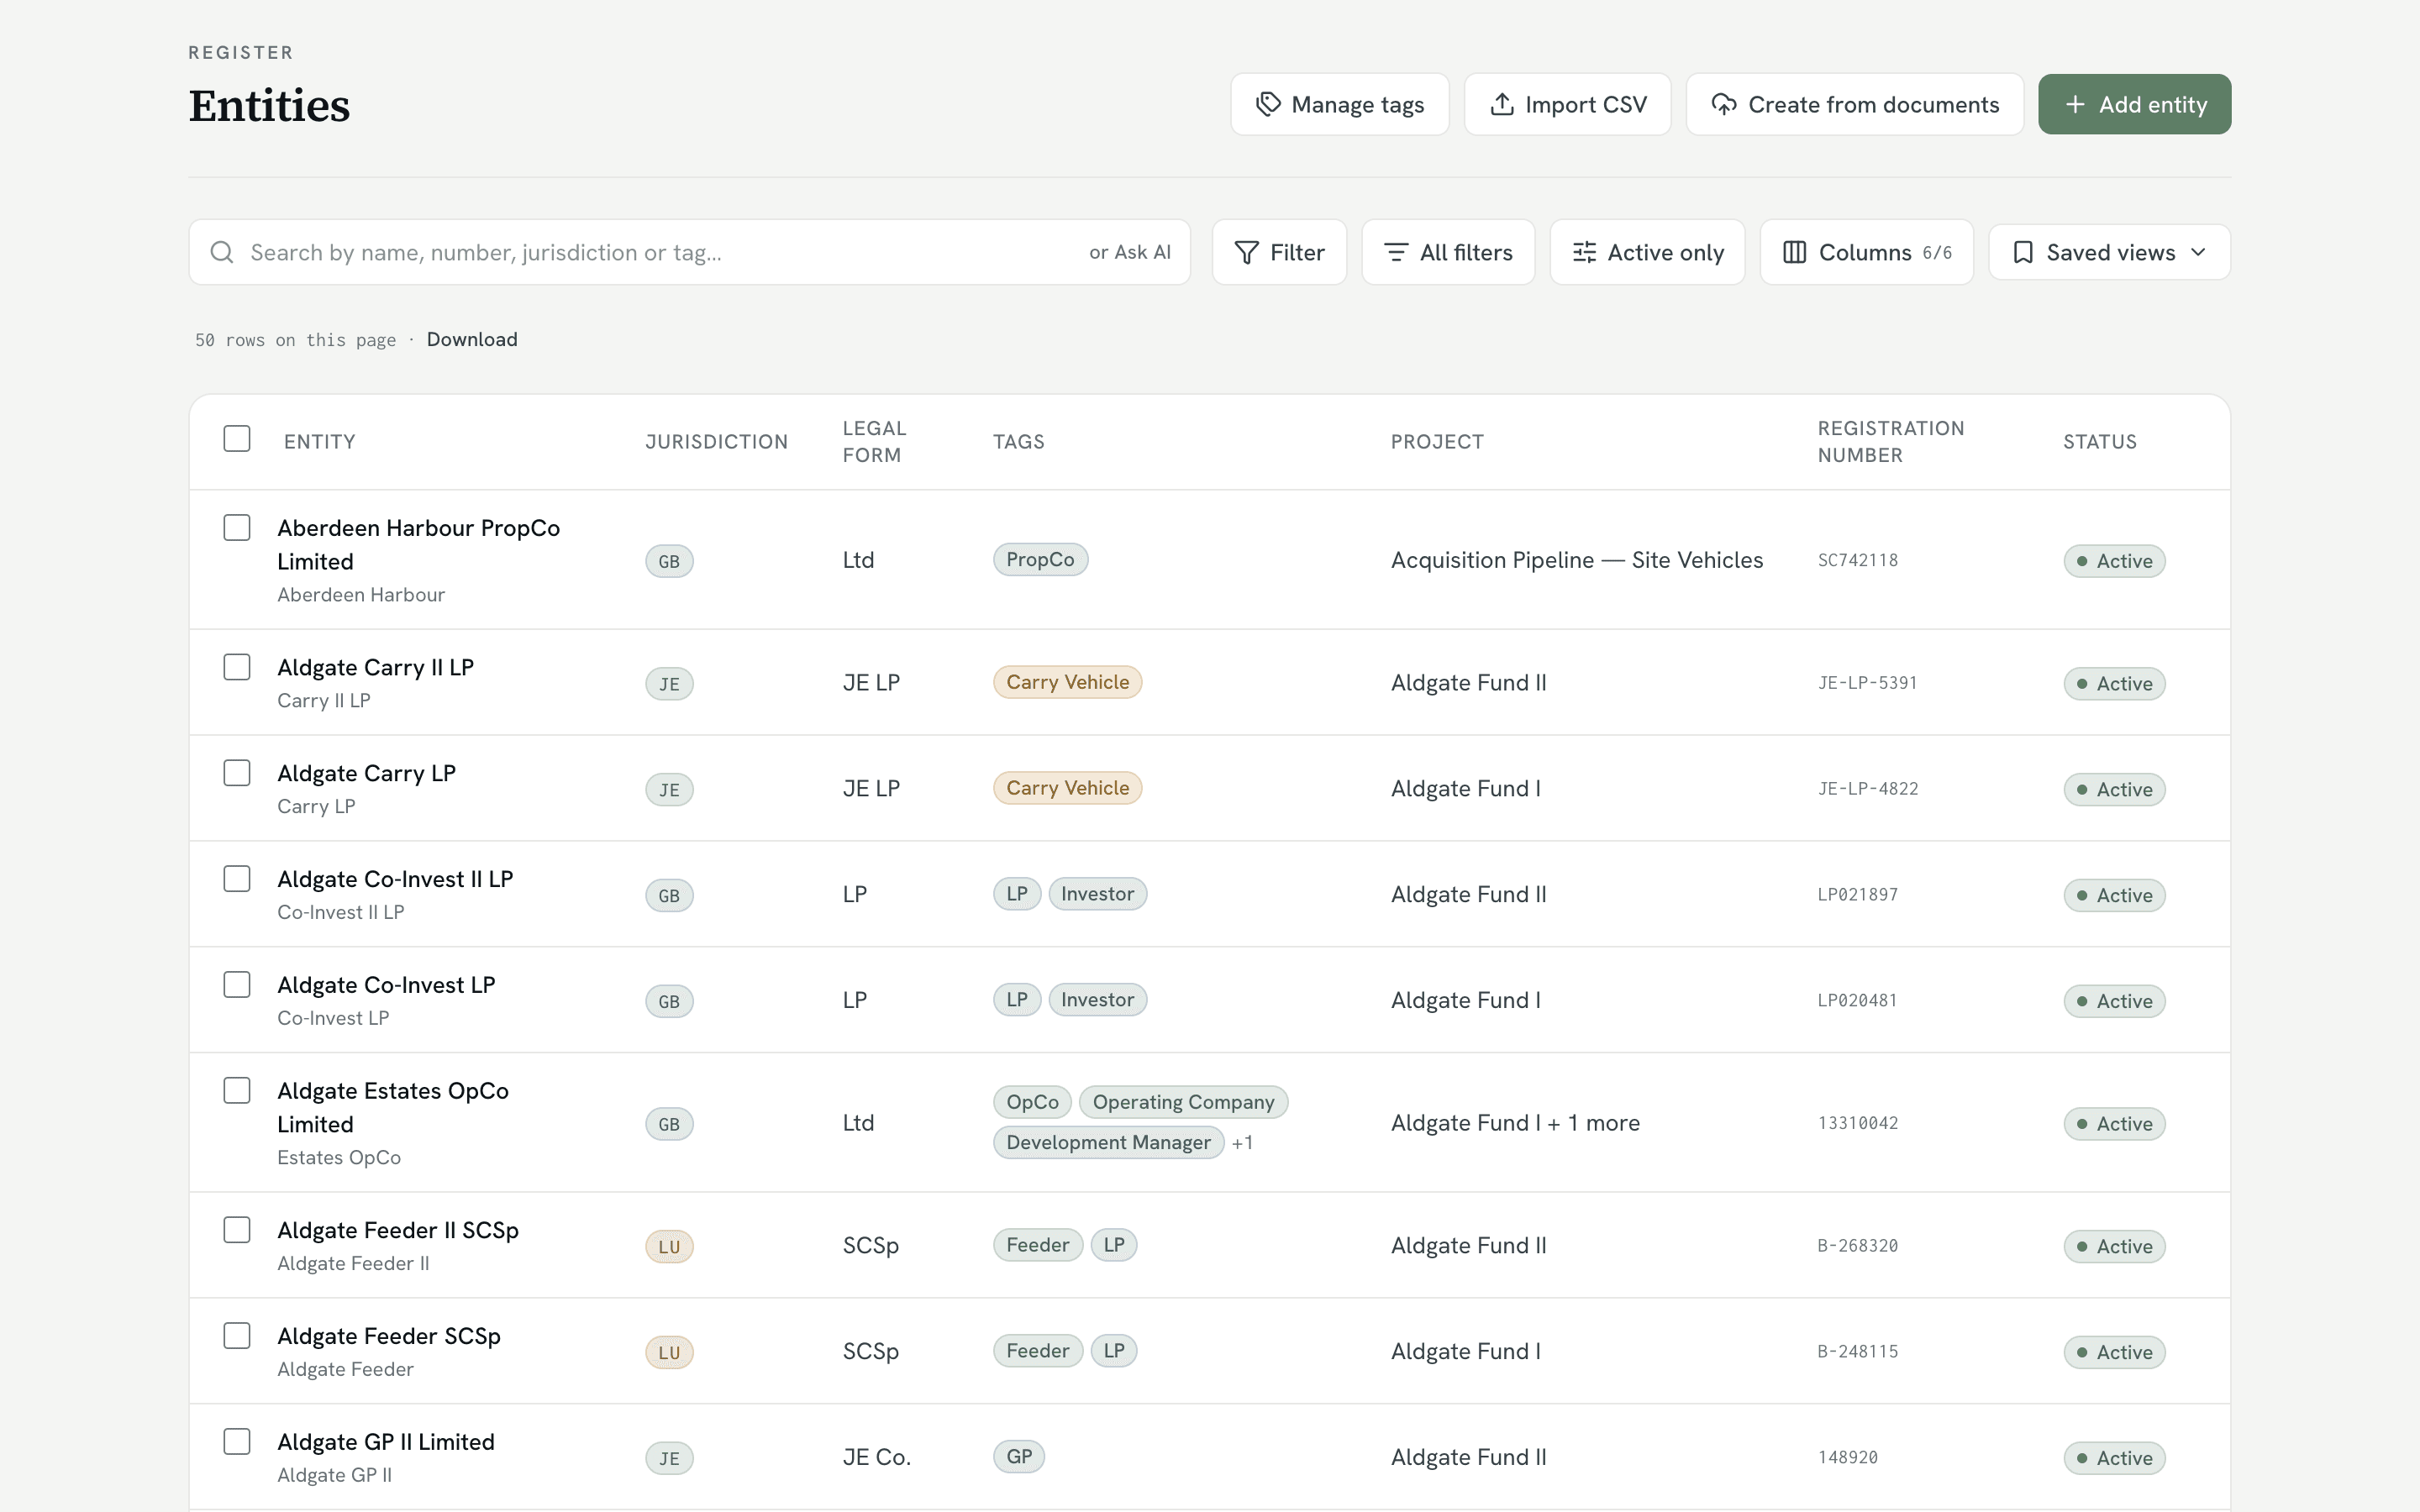The width and height of the screenshot is (2420, 1512).
Task: Tick the Aldgate Feeder SCSp checkbox
Action: pyautogui.click(x=237, y=1336)
